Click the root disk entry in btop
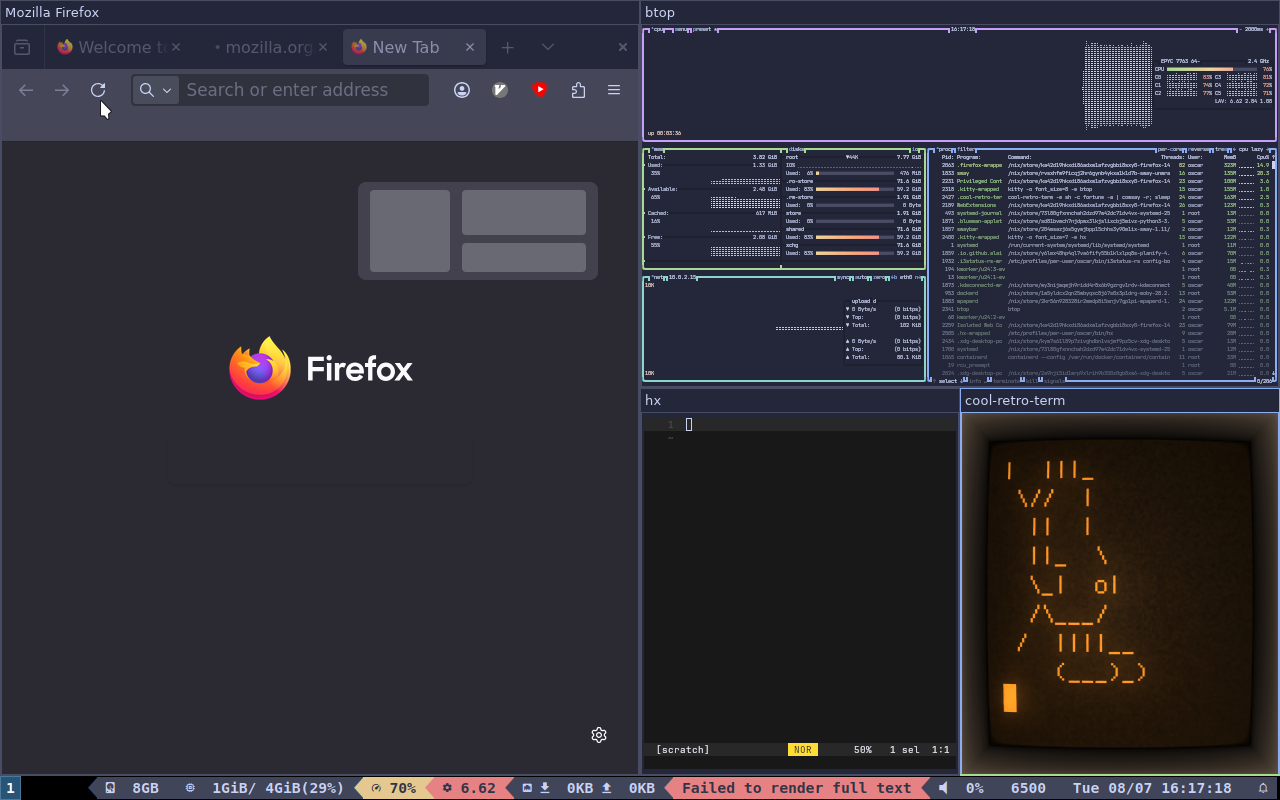Screen dimensions: 1280x800 click(x=853, y=157)
